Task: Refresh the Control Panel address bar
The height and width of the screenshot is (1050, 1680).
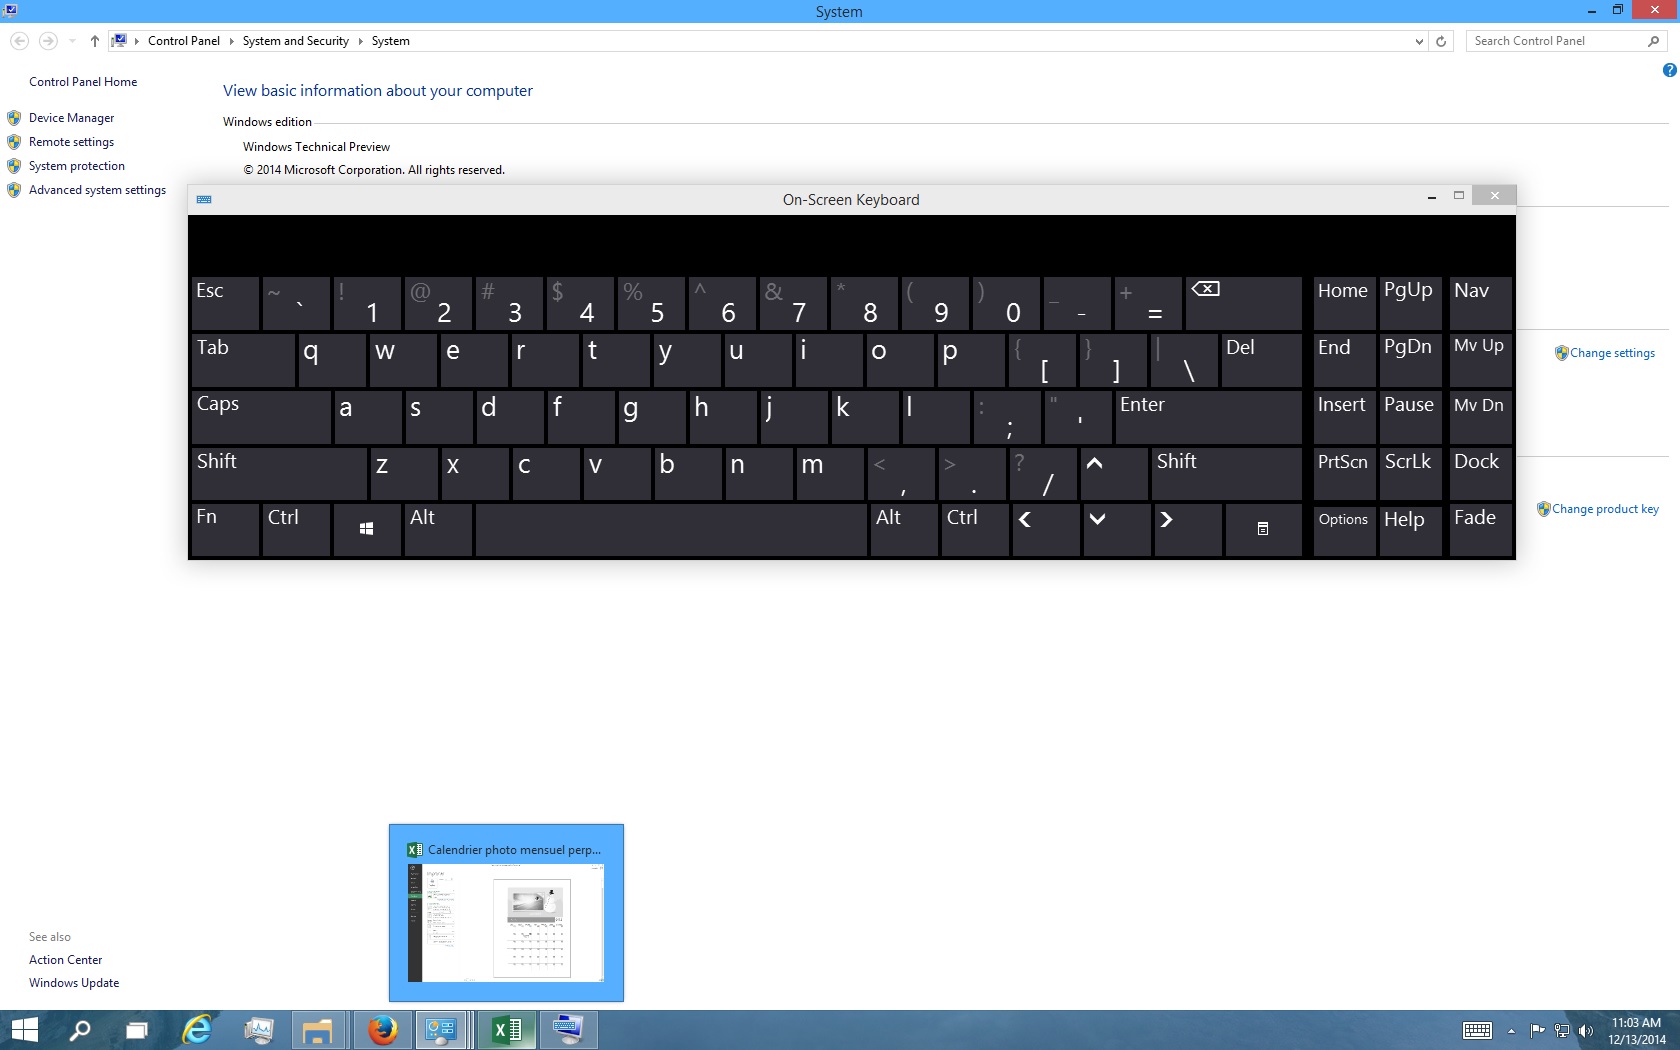Action: point(1441,41)
